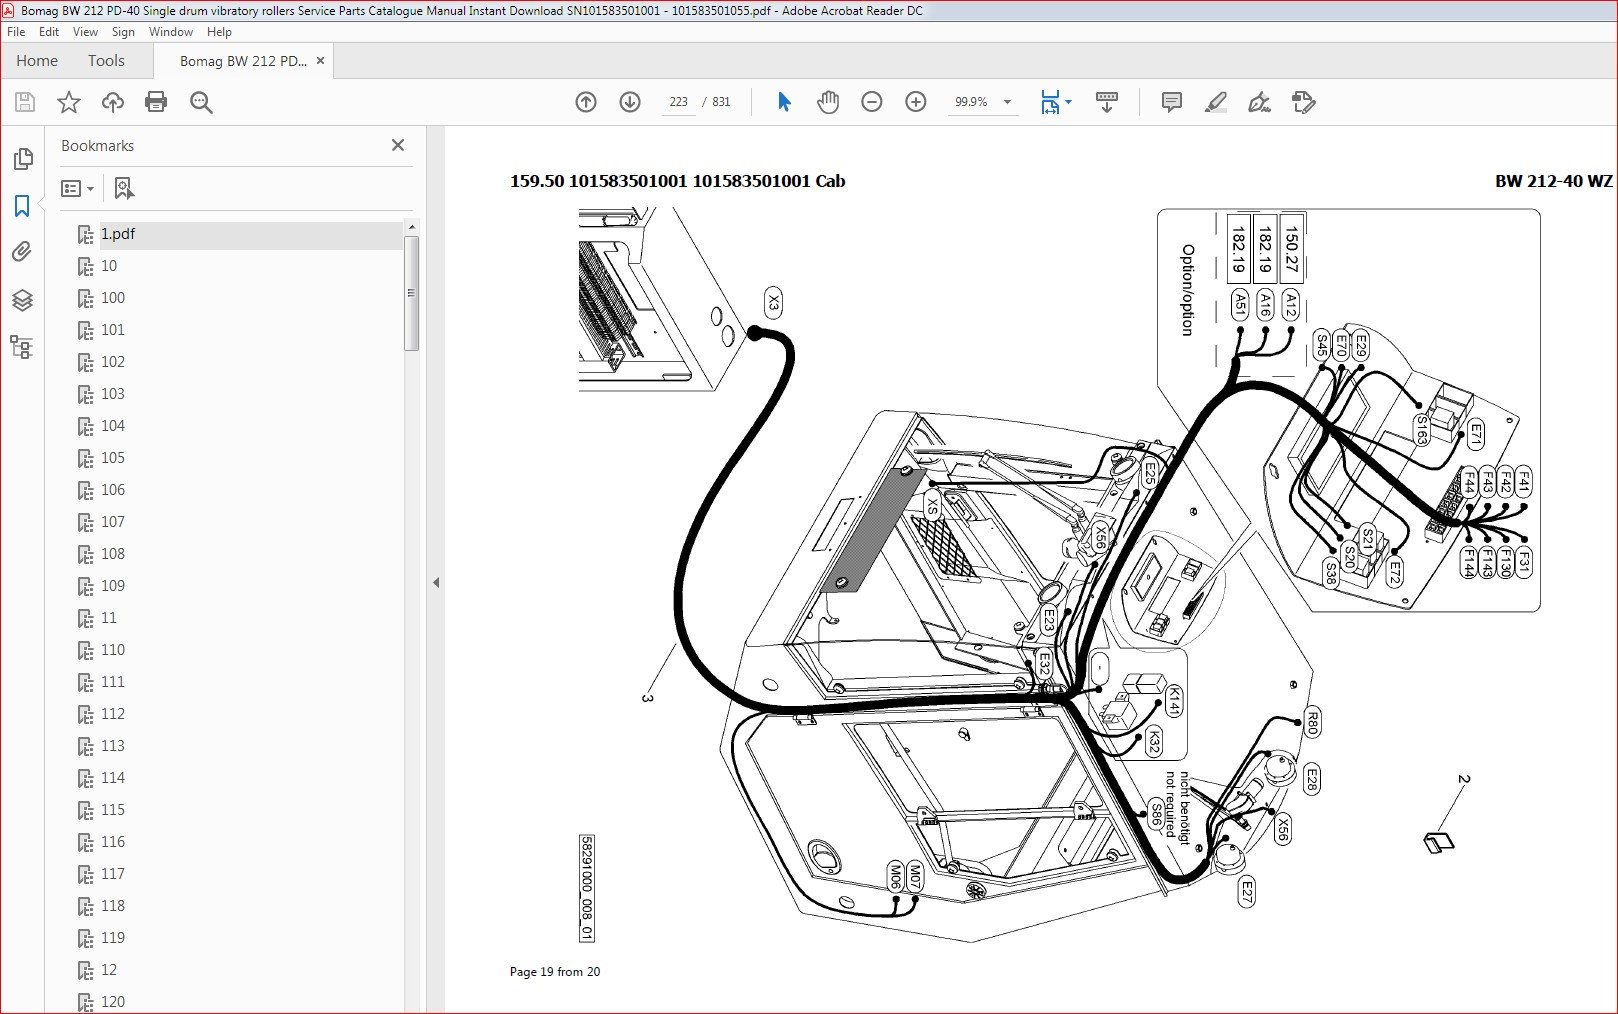
Task: Open the Sign document pen tool
Action: pyautogui.click(x=1260, y=102)
